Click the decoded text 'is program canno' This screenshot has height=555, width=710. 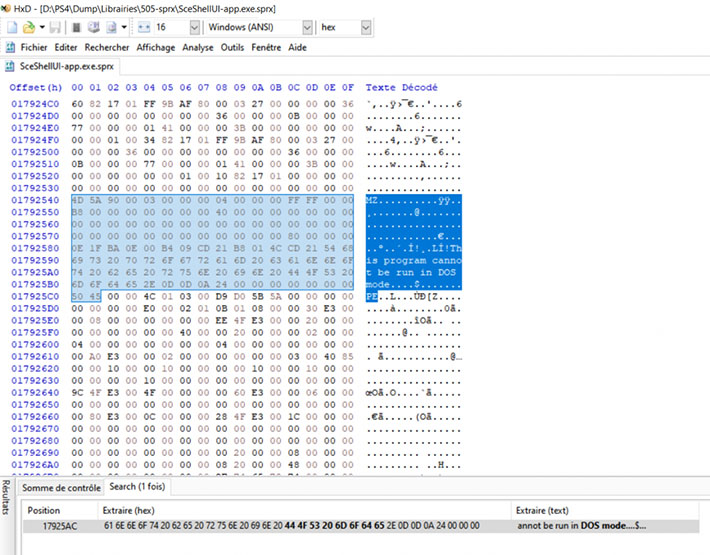[414, 260]
